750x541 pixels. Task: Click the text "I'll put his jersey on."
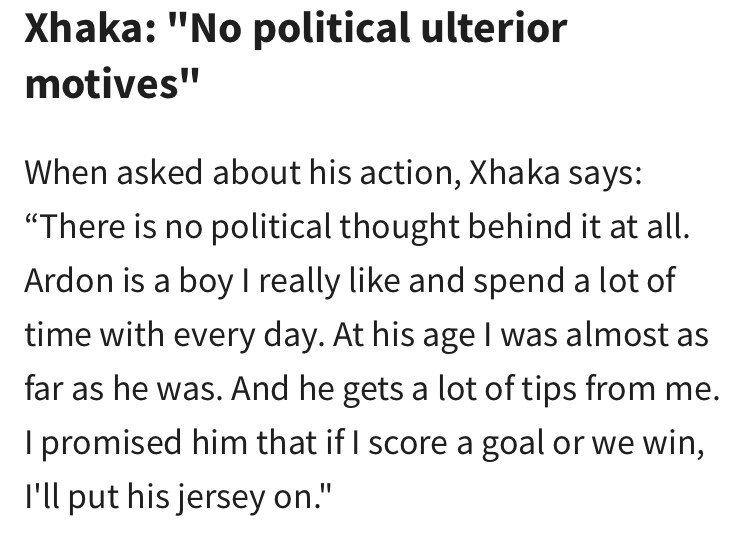177,498
